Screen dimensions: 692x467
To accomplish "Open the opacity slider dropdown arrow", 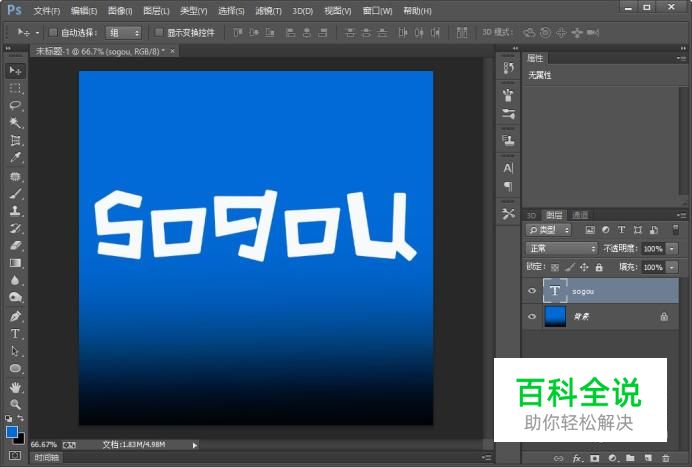I will point(672,249).
